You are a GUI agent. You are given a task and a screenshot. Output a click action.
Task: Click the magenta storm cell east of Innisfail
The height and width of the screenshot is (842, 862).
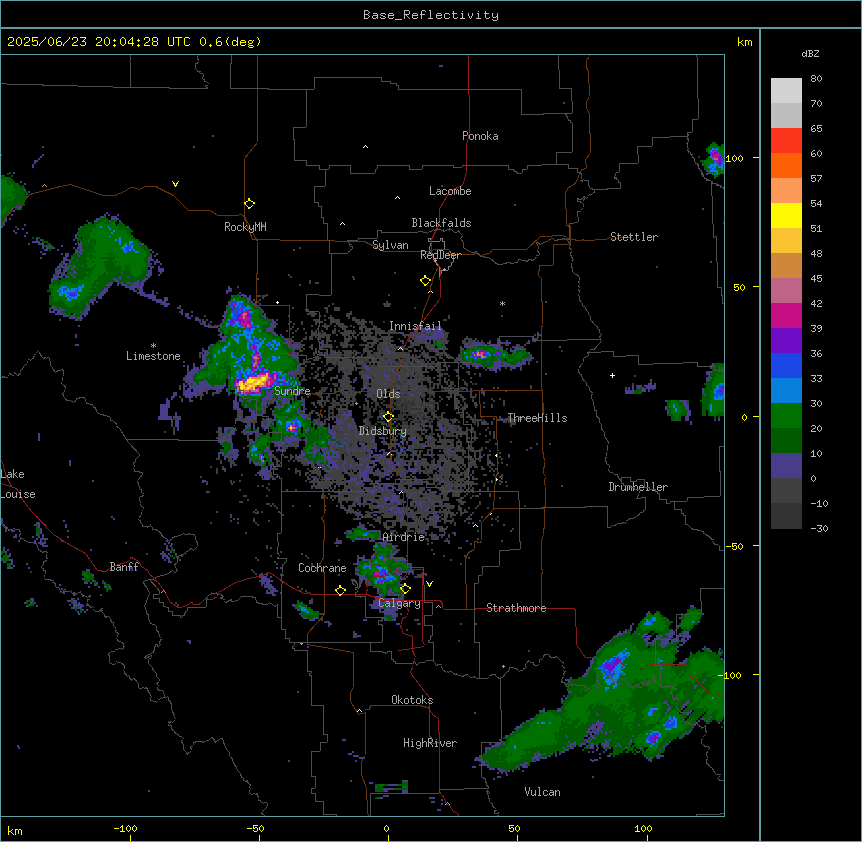[x=480, y=354]
